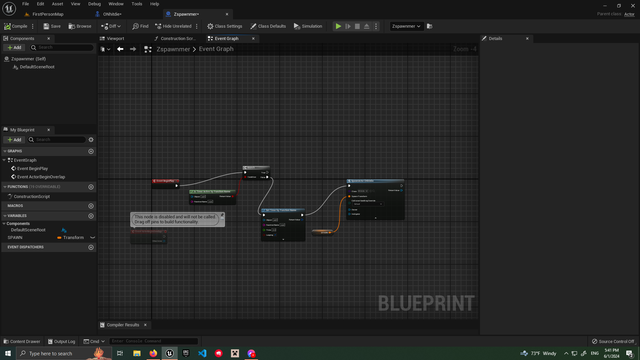The height and width of the screenshot is (360, 640).
Task: Click Zspawnmer breadcrumb link
Action: coord(173,49)
